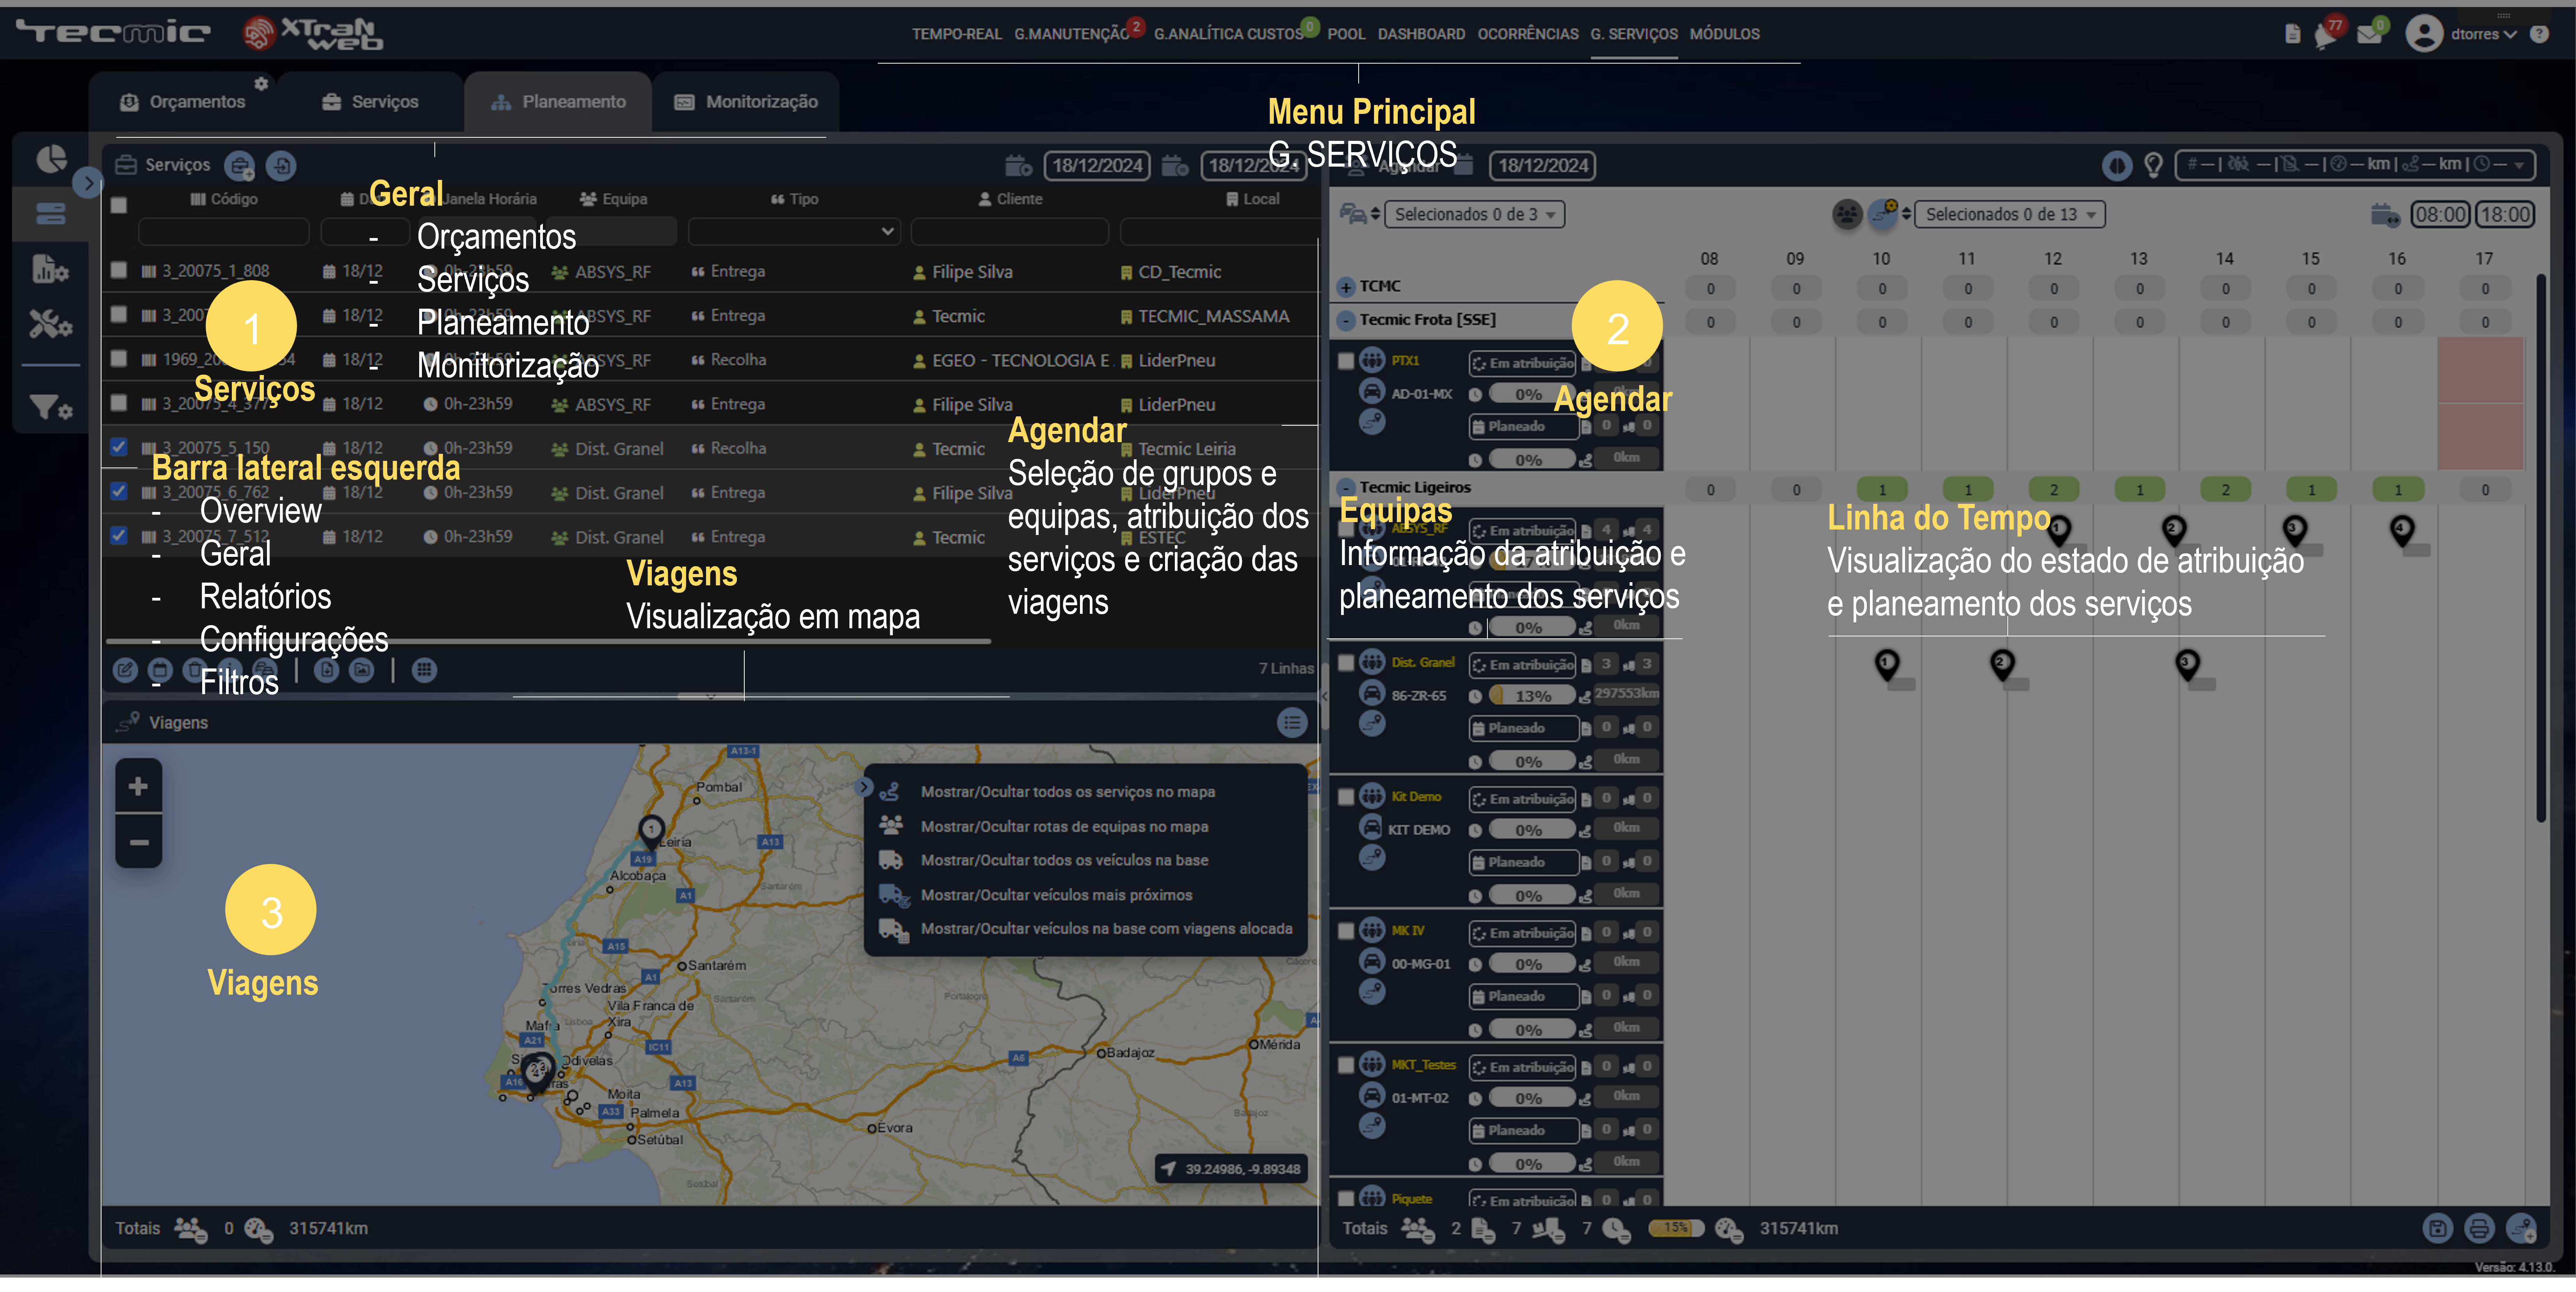Zoom in on the map

[x=139, y=786]
